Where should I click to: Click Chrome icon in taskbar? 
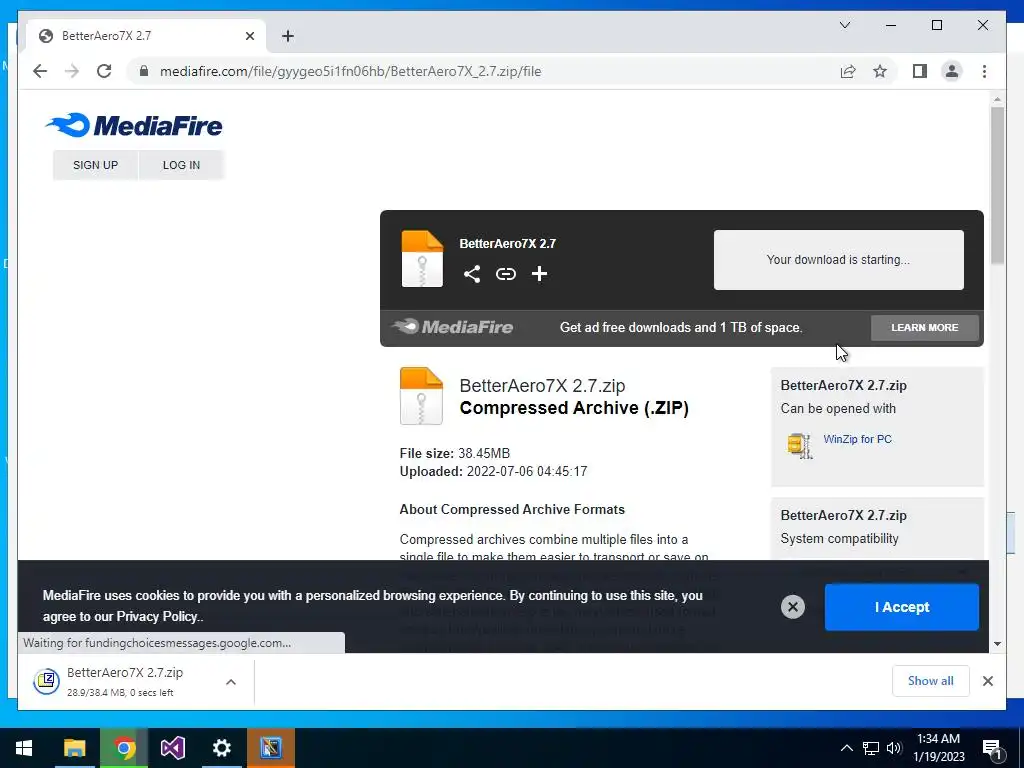tap(124, 748)
